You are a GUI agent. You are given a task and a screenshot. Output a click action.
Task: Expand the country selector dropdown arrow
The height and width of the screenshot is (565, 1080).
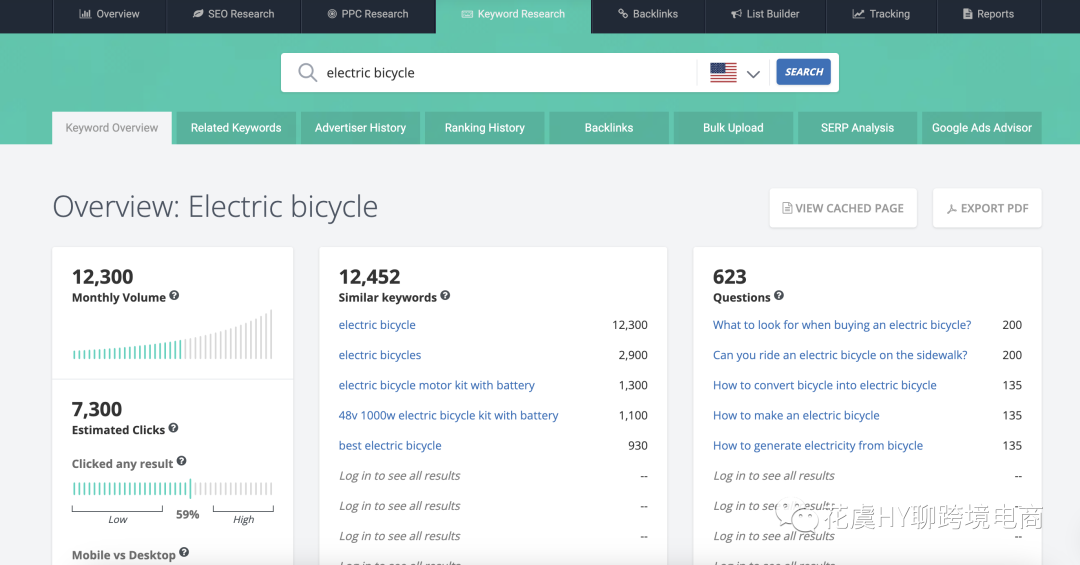pyautogui.click(x=753, y=74)
